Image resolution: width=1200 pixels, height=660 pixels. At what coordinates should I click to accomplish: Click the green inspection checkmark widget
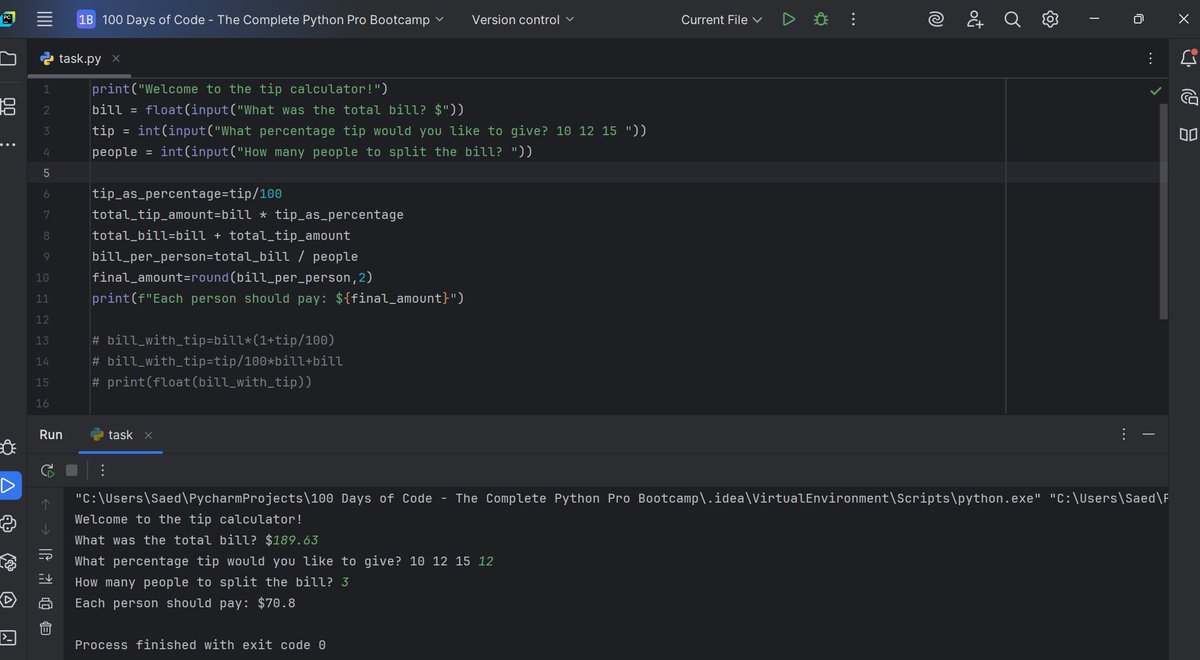[x=1156, y=90]
